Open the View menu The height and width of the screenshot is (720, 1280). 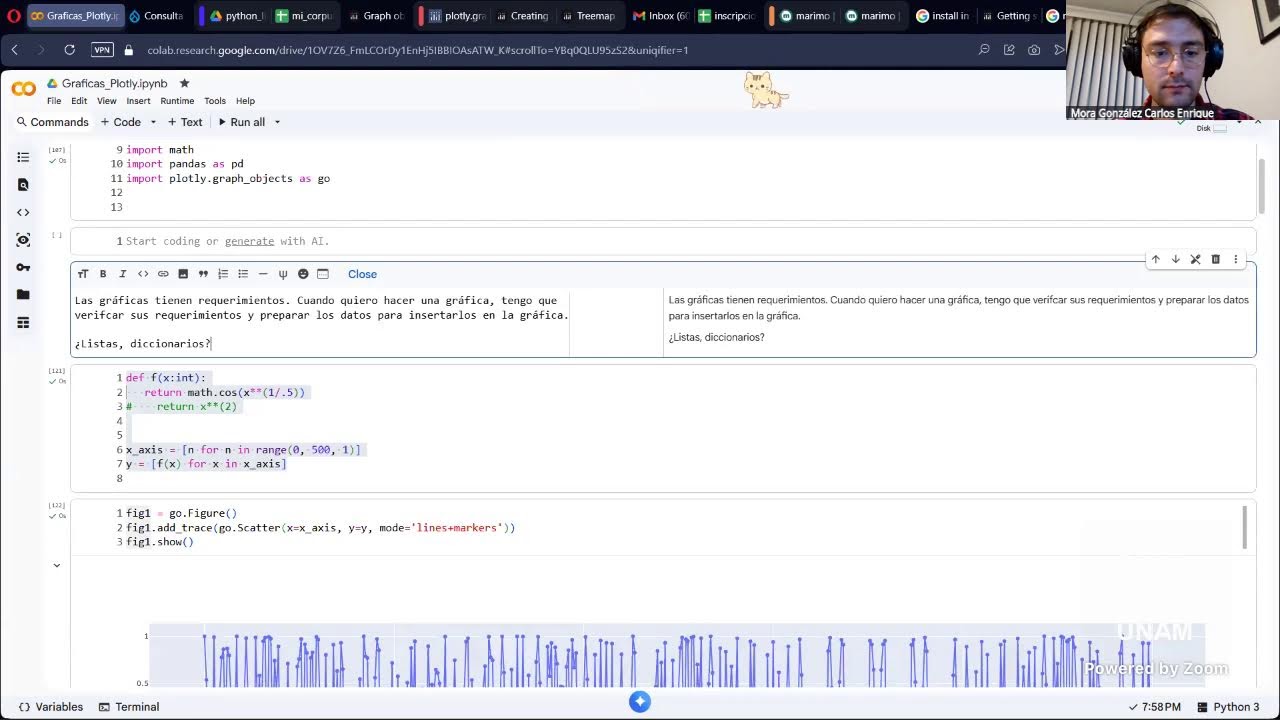tap(107, 101)
